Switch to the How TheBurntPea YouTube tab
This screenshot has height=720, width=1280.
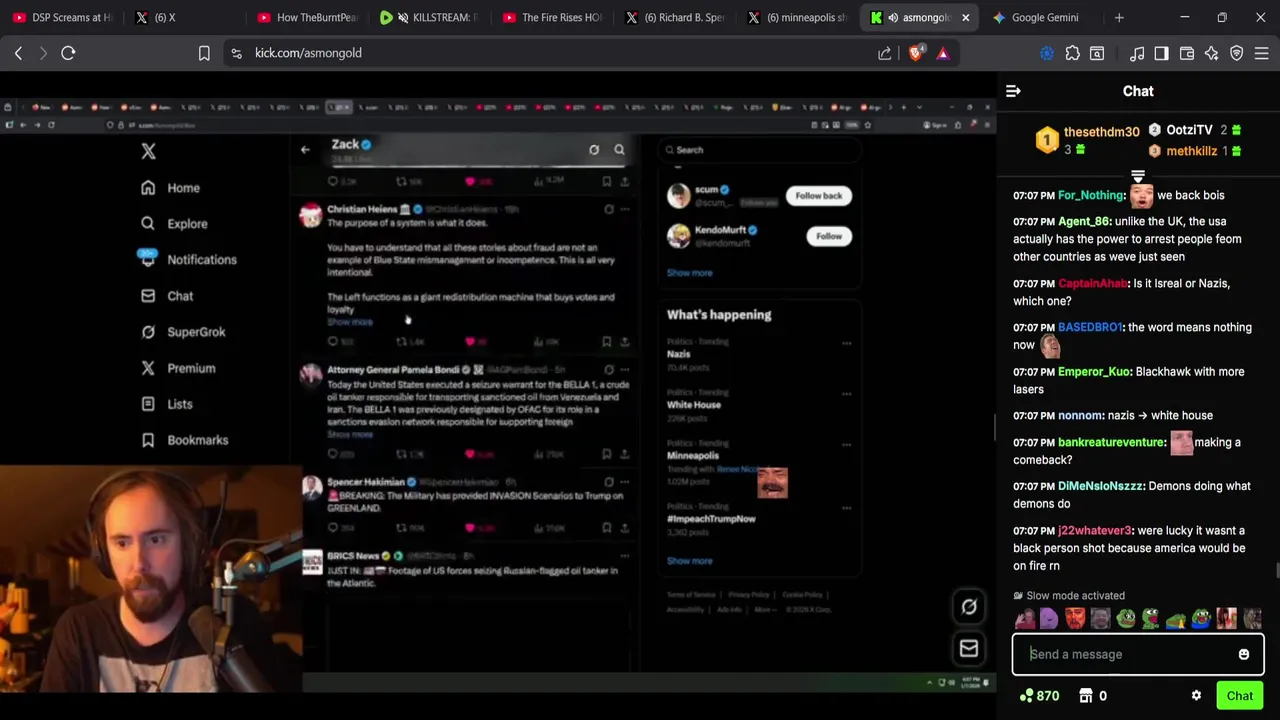pos(307,17)
